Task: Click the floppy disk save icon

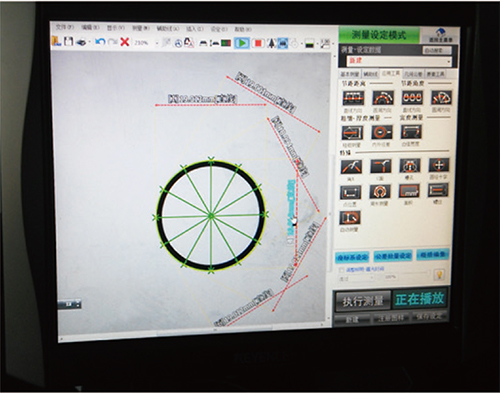Action: tap(68, 41)
